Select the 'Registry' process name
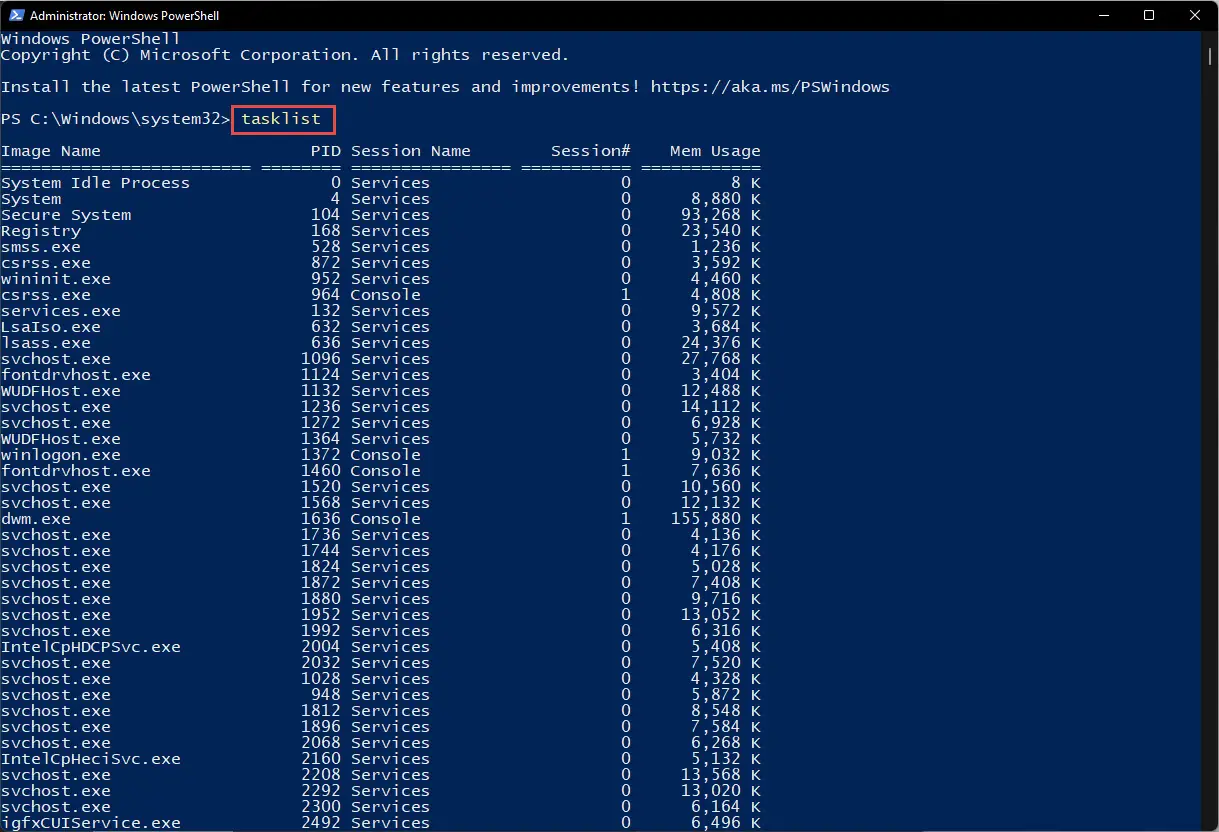The height and width of the screenshot is (832, 1219). [x=41, y=231]
